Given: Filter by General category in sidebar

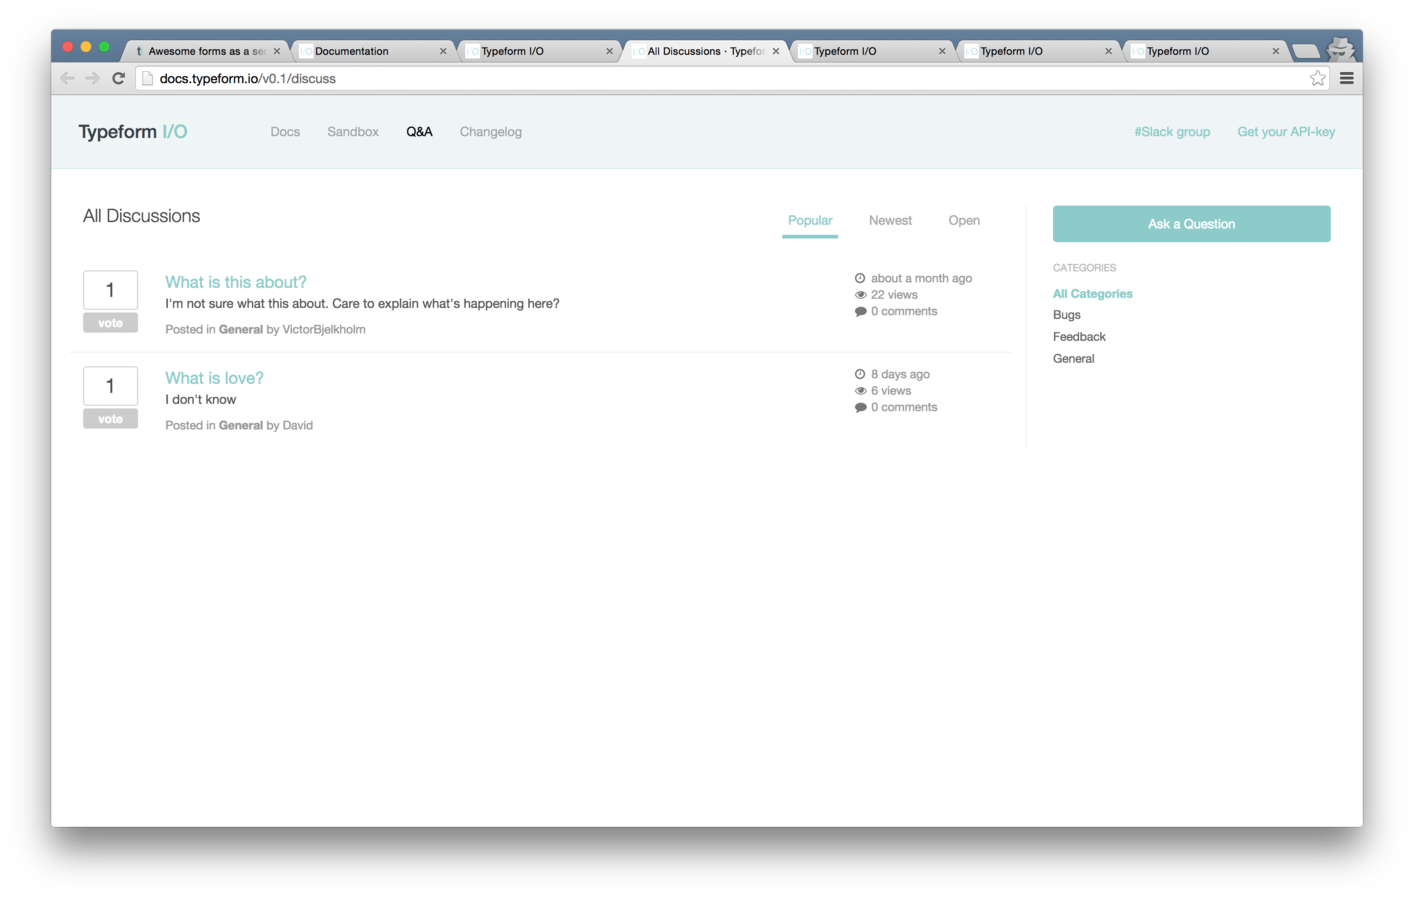Looking at the screenshot, I should tap(1074, 359).
